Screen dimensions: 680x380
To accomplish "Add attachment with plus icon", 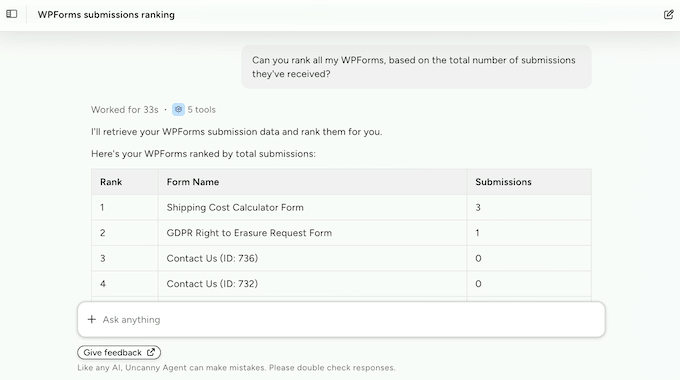I will [x=92, y=320].
